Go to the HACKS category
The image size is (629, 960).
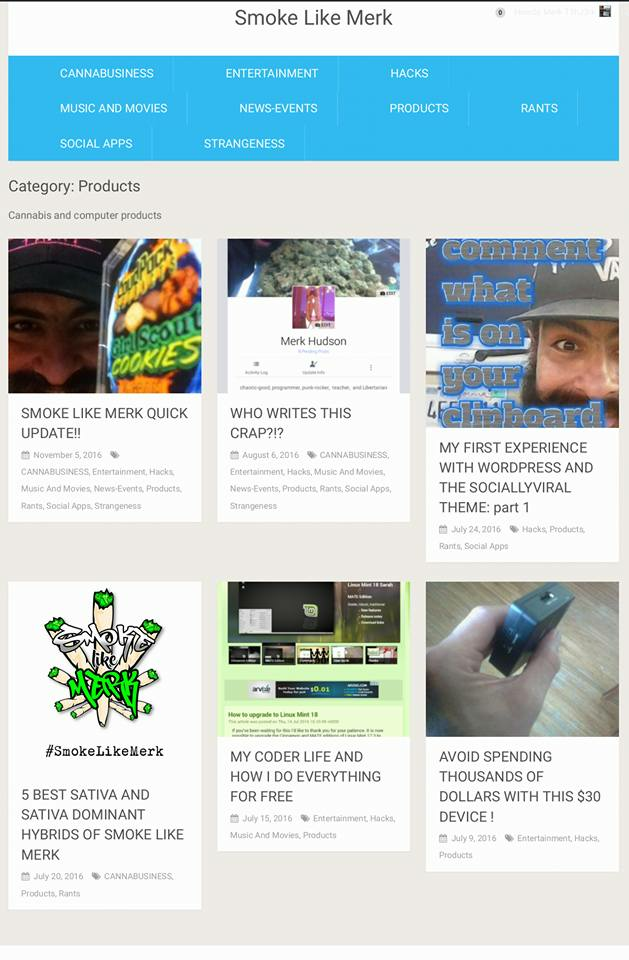[x=409, y=73]
